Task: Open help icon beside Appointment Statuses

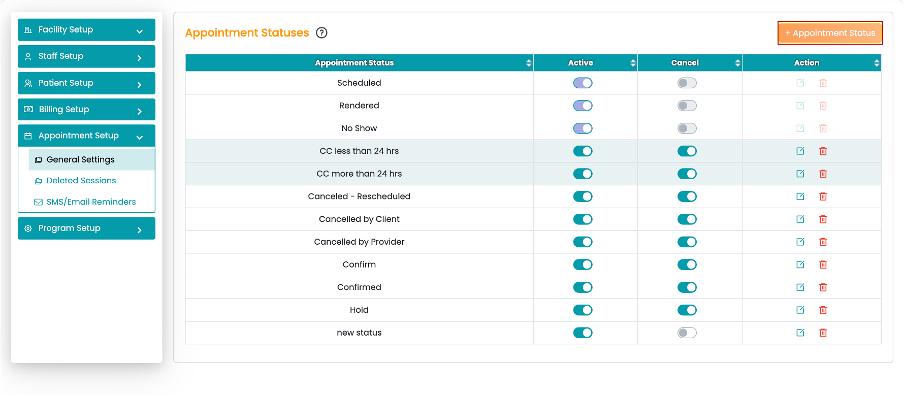Action: coord(322,33)
